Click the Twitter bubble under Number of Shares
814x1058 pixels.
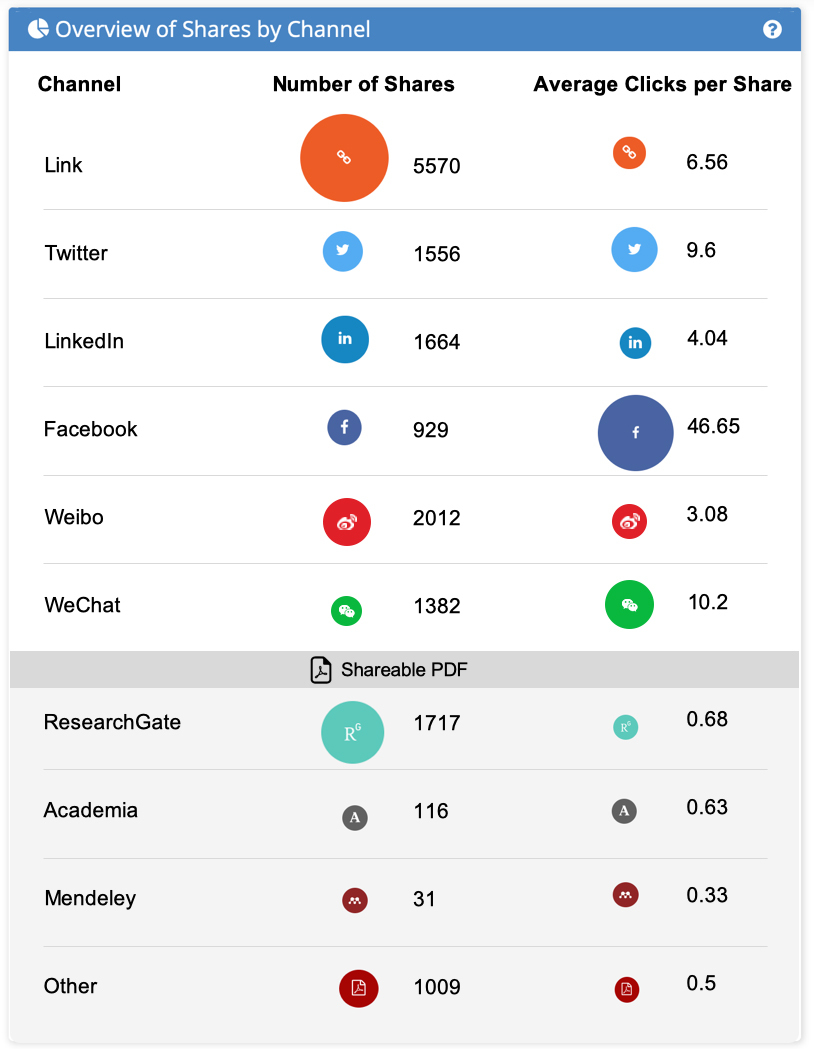[343, 251]
